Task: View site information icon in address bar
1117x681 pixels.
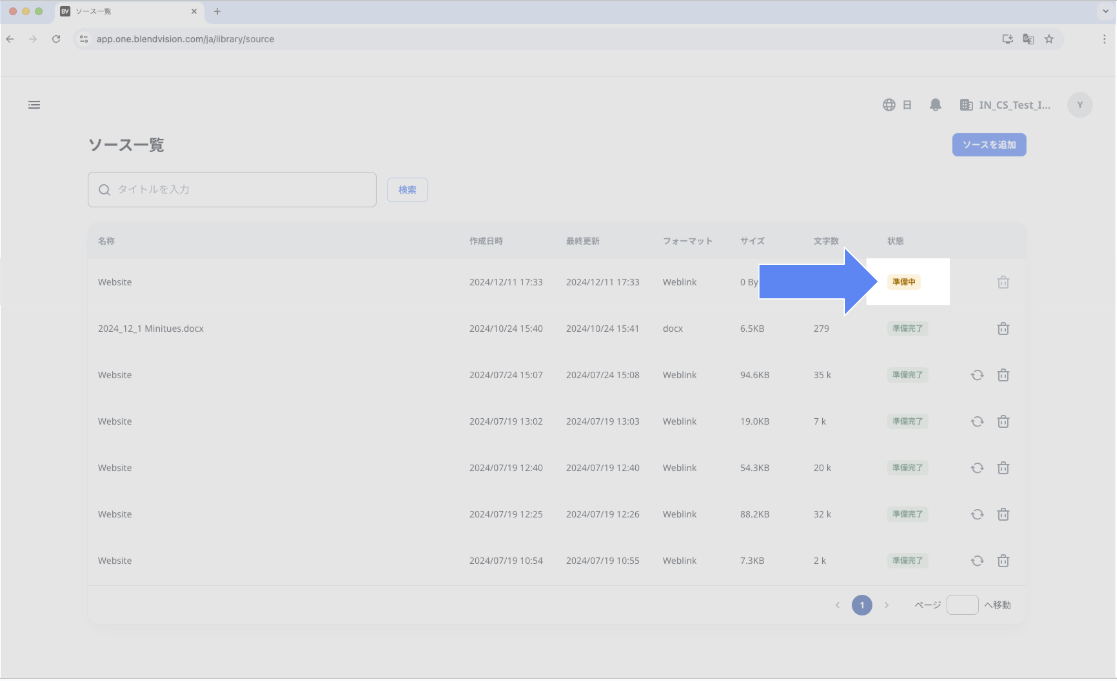Action: [84, 39]
